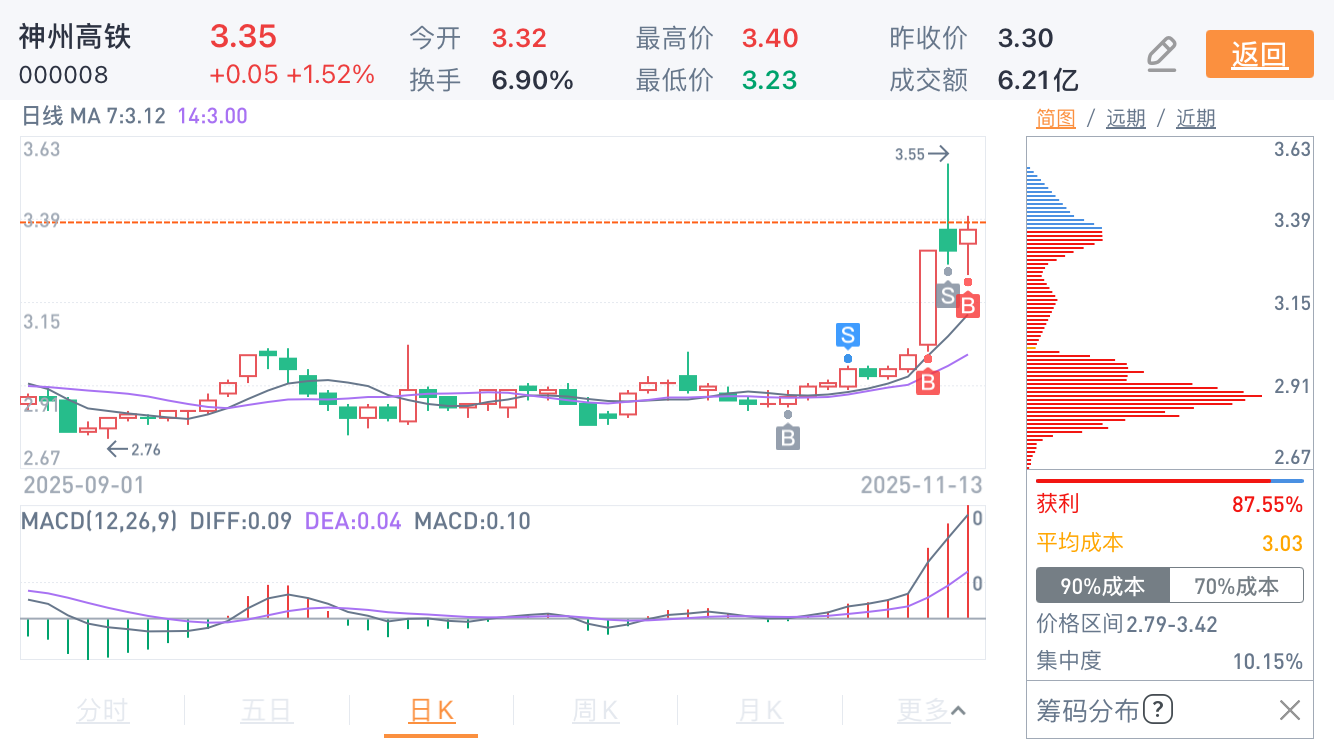Click the +0.05 +1.52% change value
Viewport: 1334px width, 750px height.
coord(292,75)
